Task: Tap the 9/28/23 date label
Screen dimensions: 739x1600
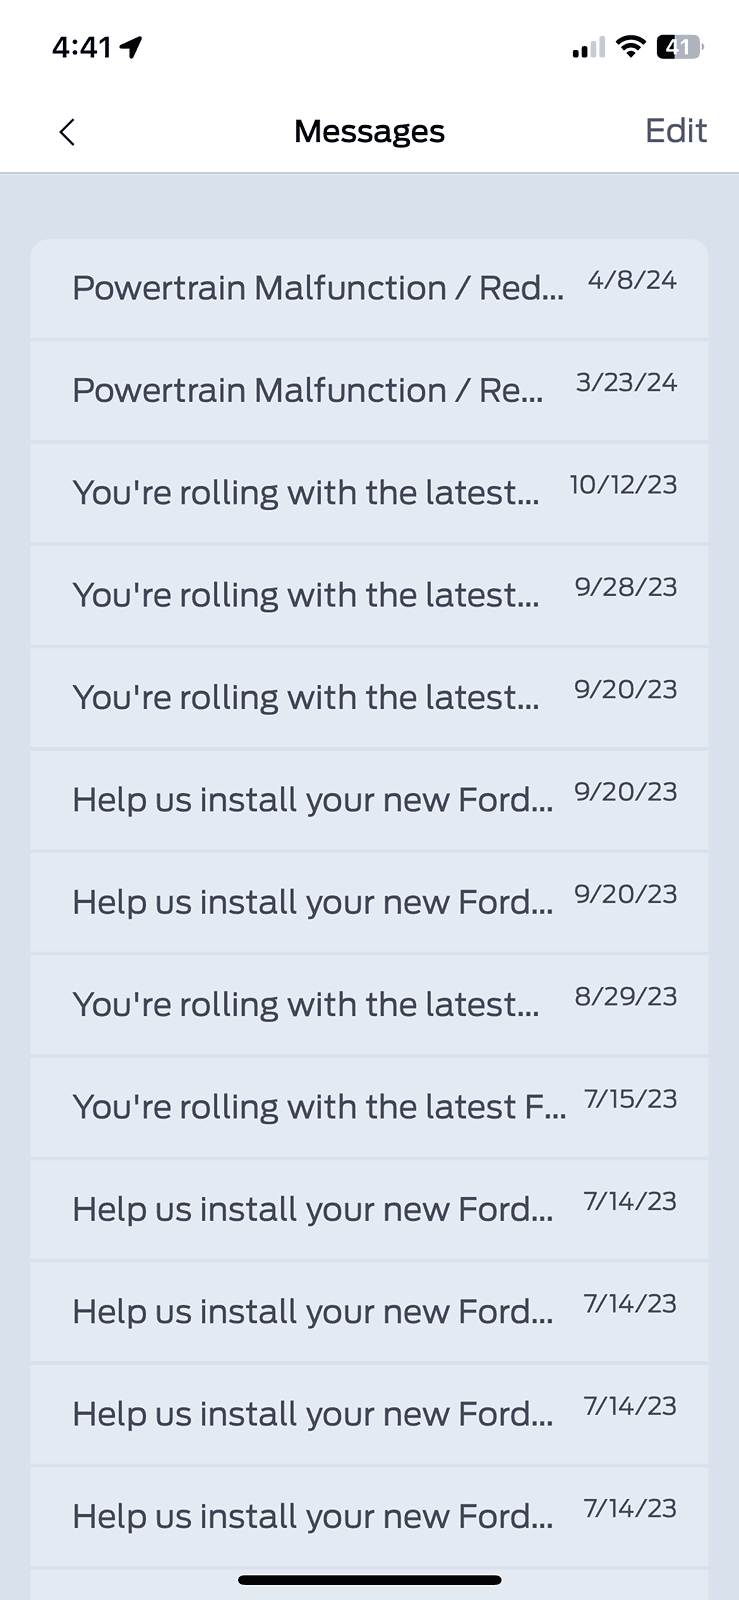Action: [625, 587]
